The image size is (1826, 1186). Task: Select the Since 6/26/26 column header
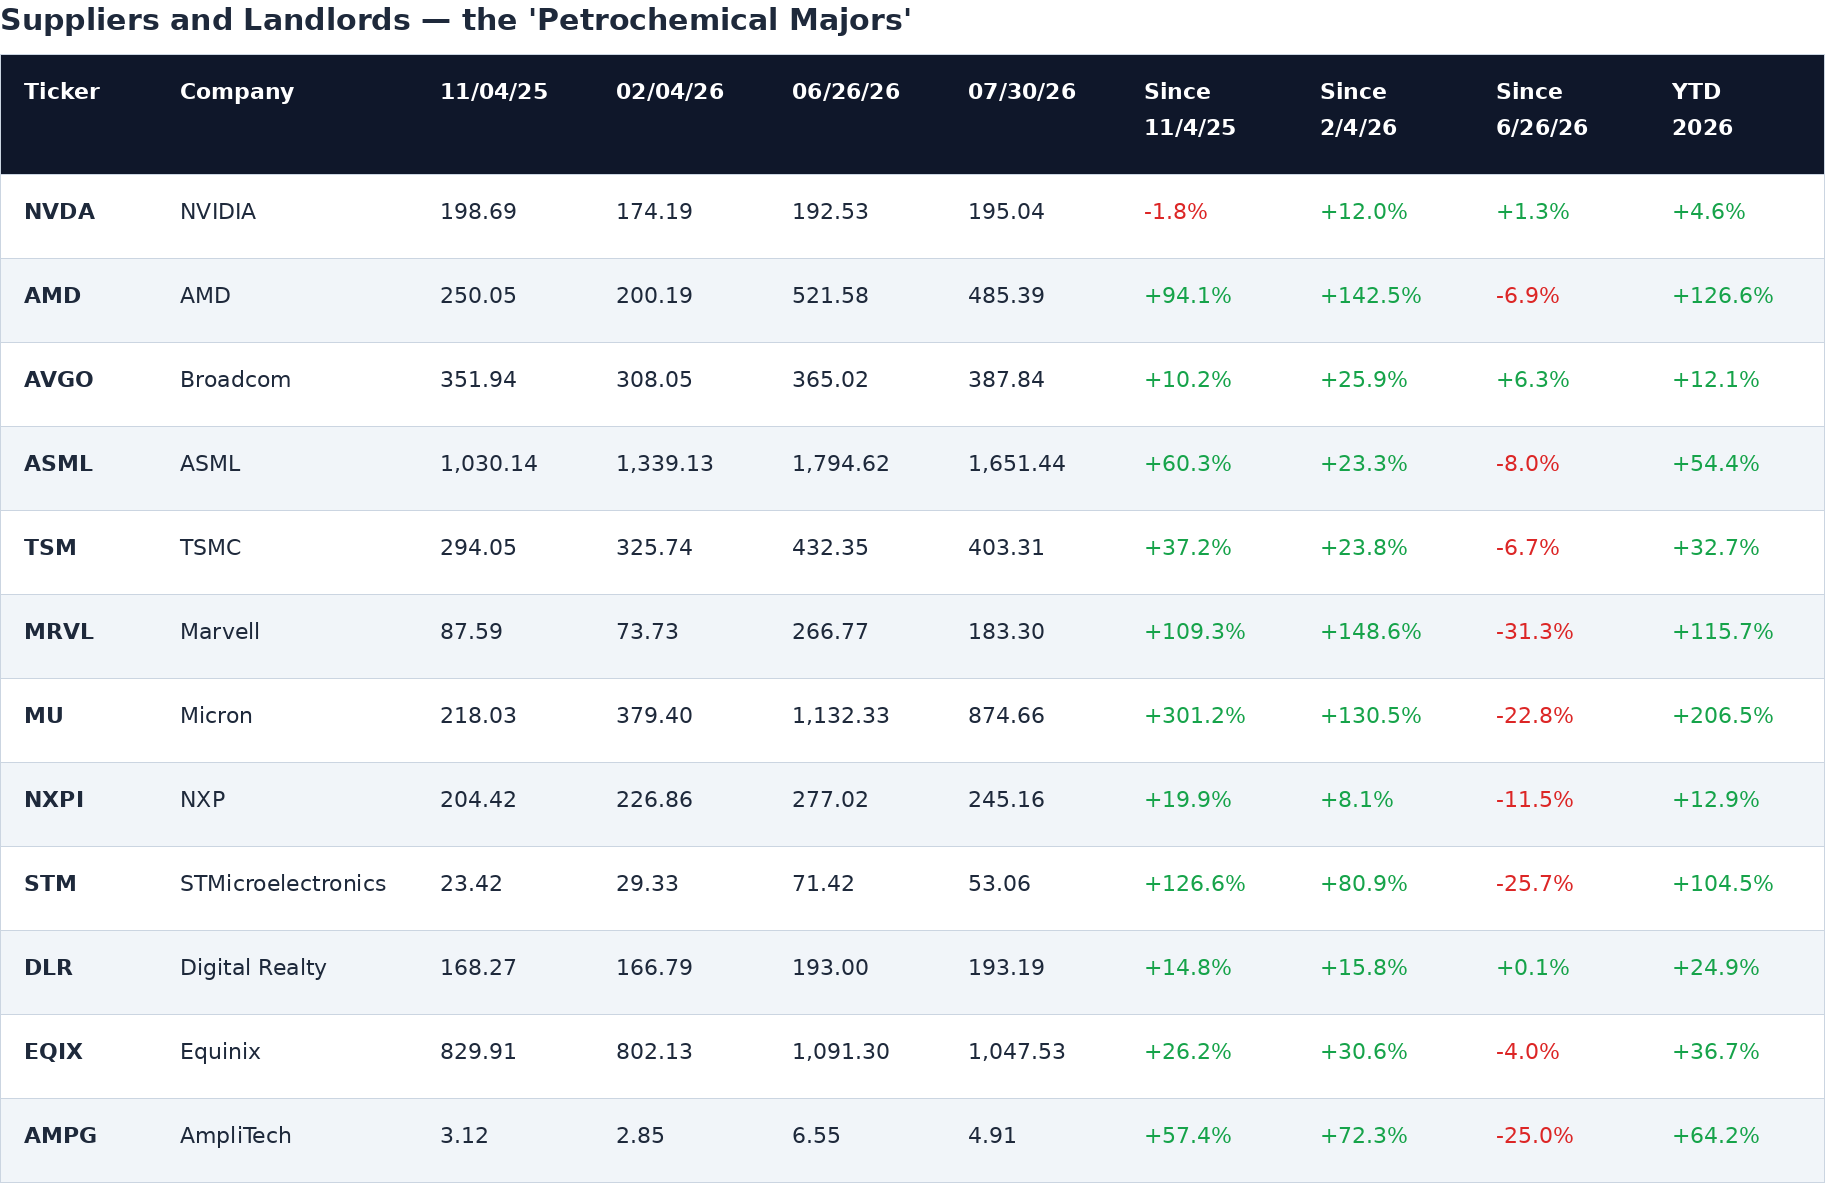[1542, 110]
